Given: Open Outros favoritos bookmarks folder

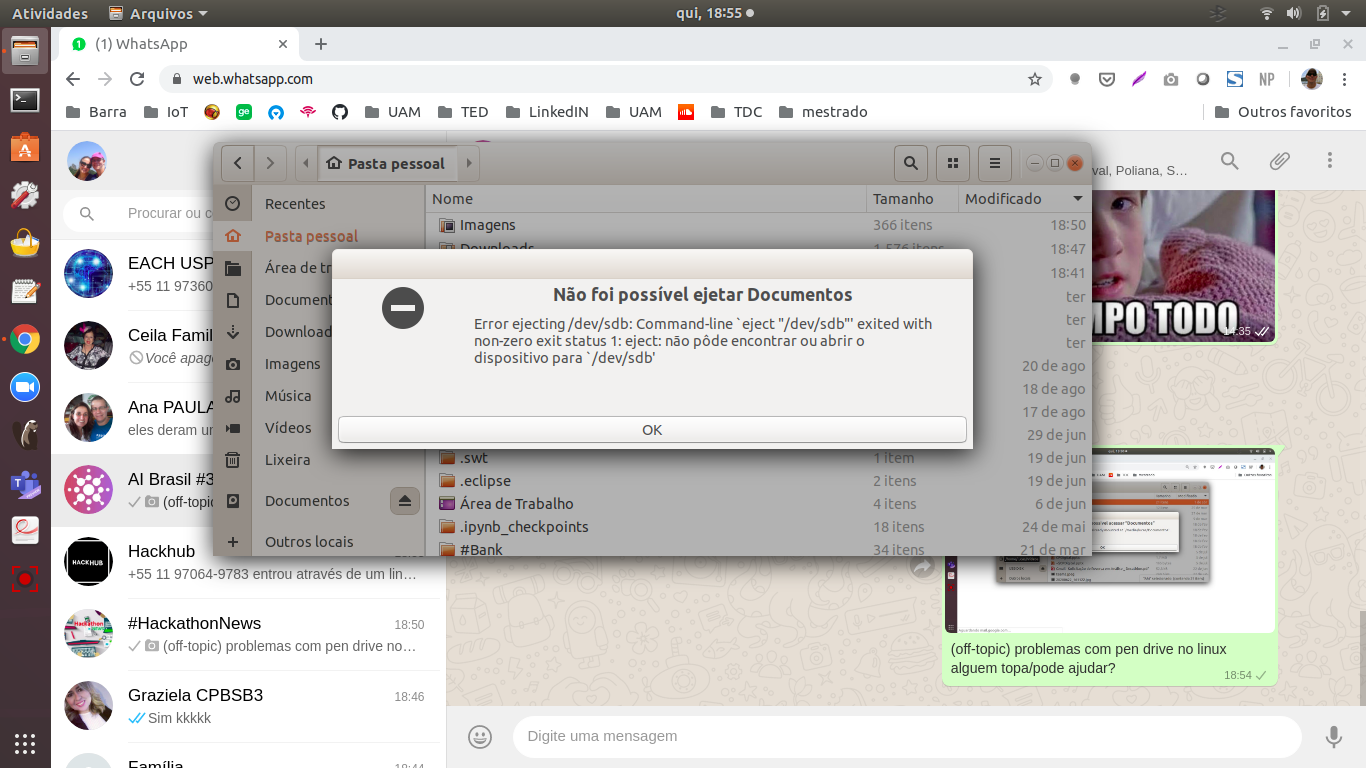Looking at the screenshot, I should 1282,112.
